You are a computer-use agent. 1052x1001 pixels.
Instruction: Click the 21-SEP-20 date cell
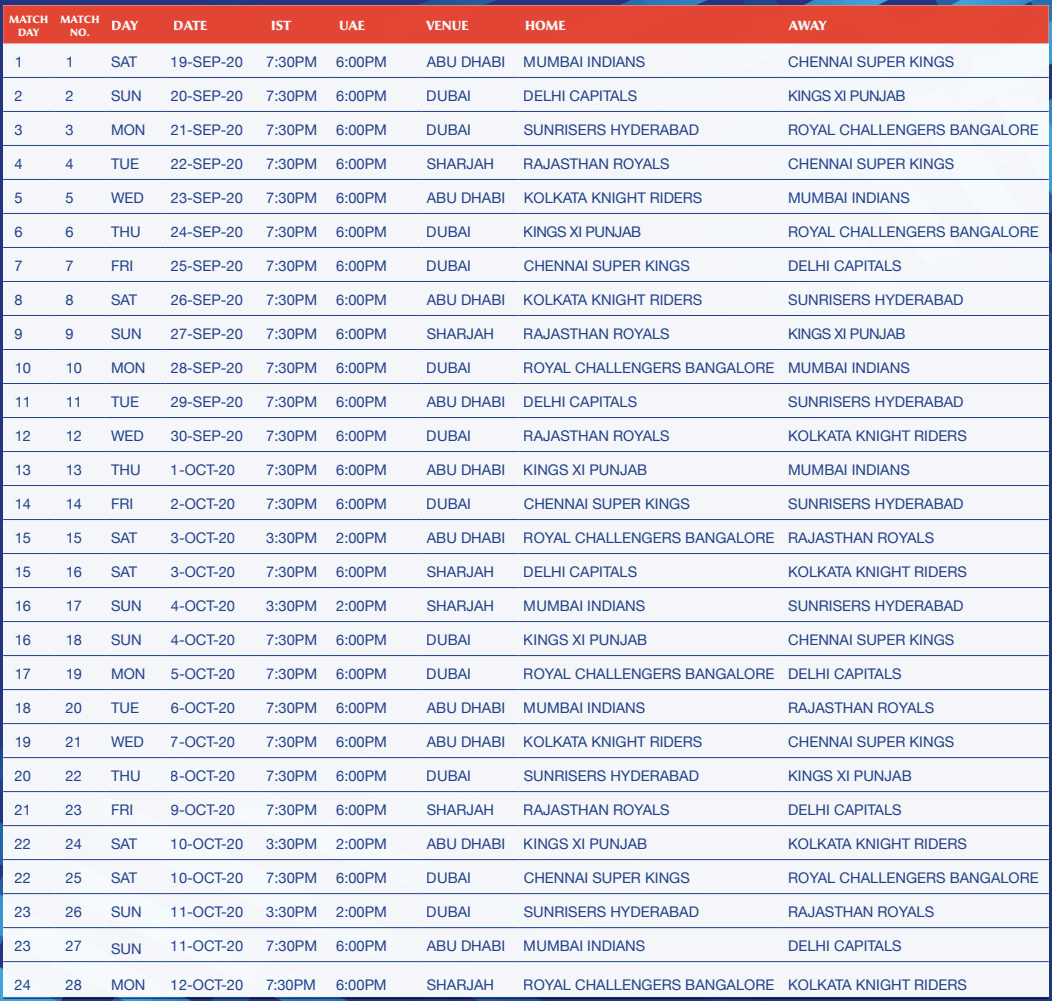[206, 130]
